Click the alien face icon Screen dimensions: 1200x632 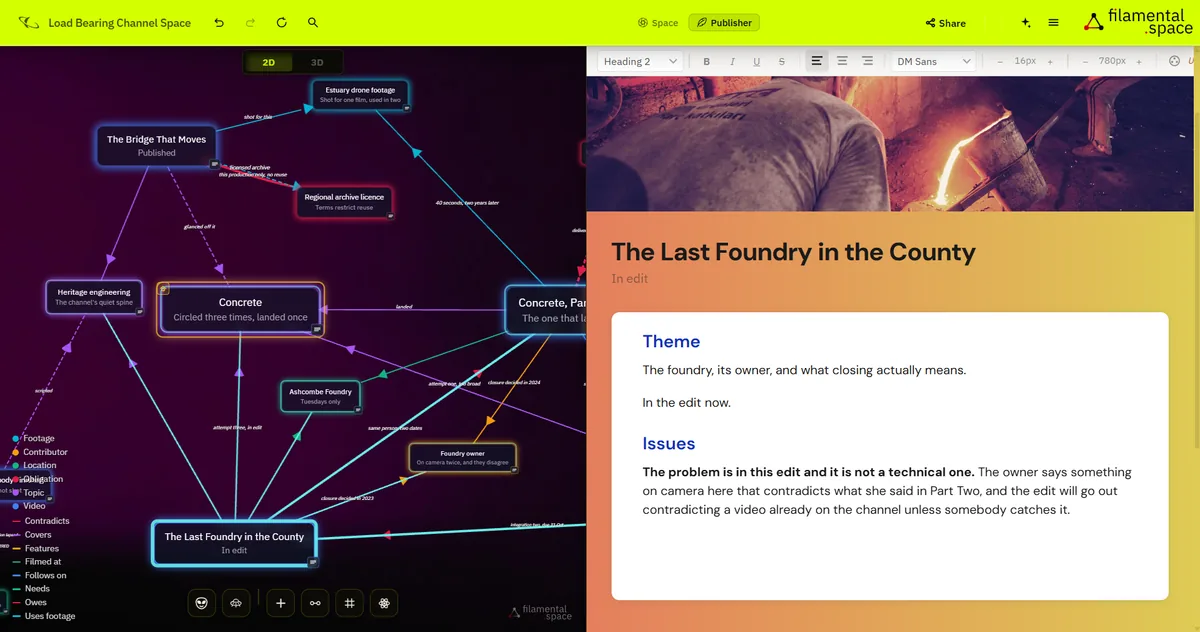point(201,603)
